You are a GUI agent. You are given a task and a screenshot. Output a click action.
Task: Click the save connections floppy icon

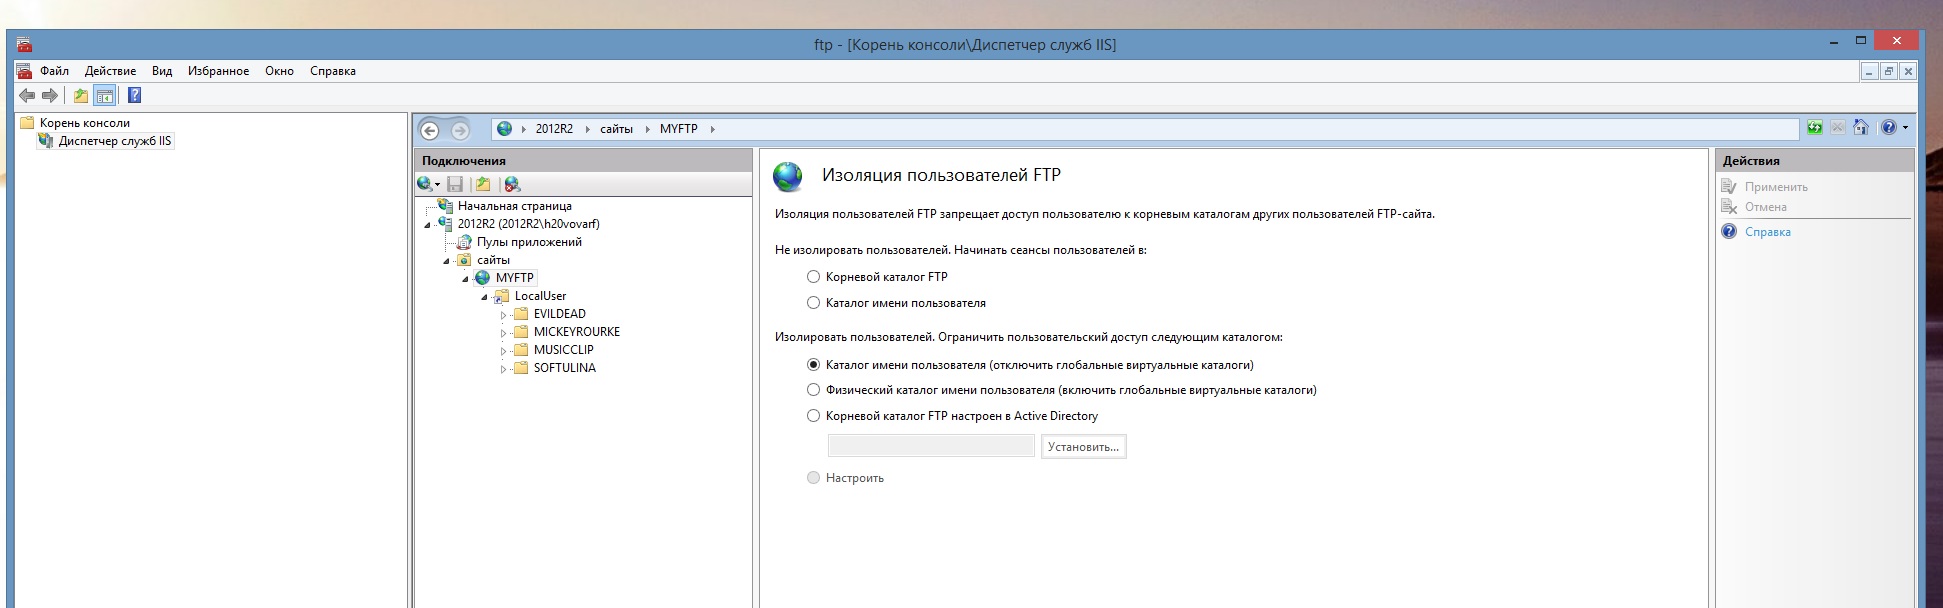click(455, 184)
